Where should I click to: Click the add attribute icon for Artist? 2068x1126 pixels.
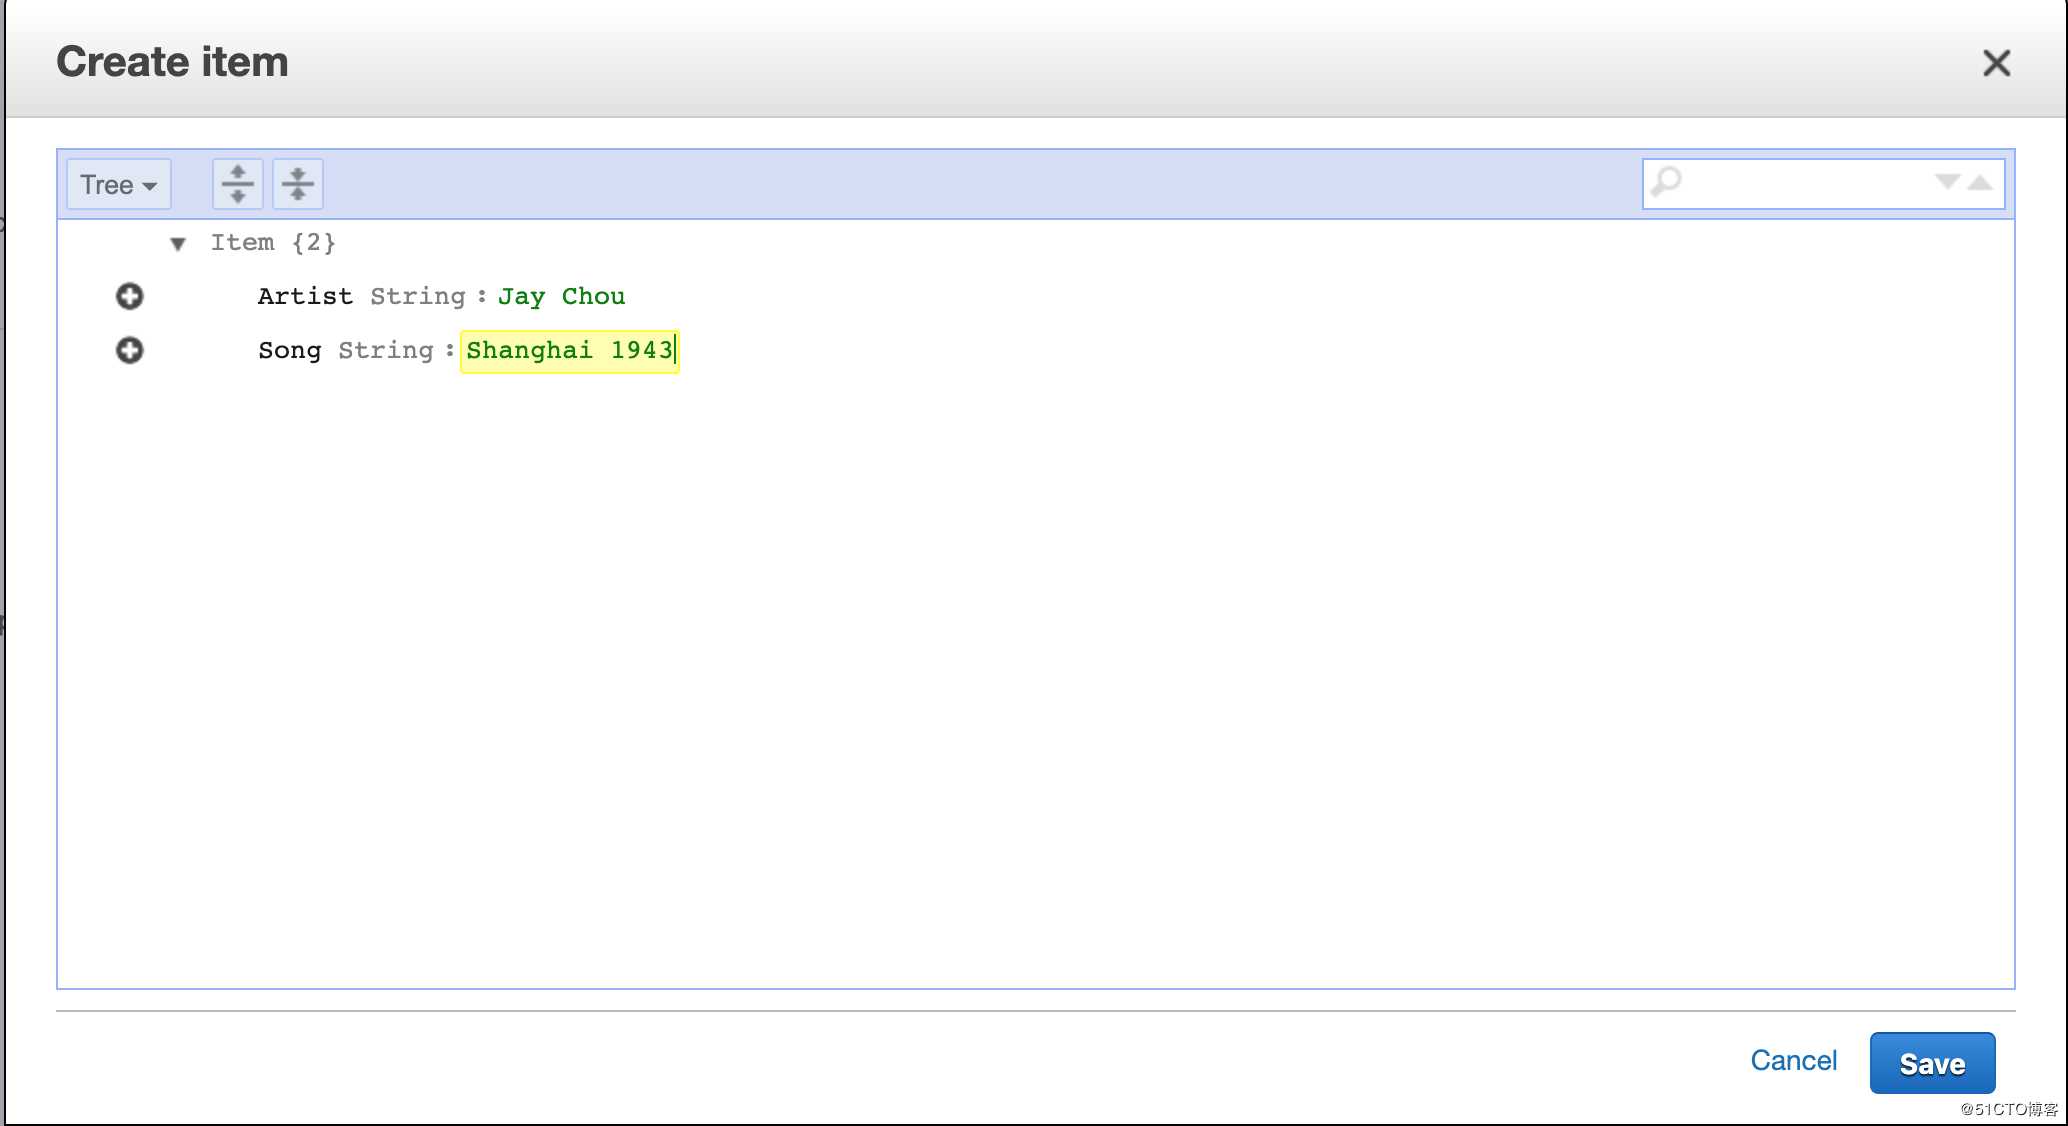(x=128, y=295)
